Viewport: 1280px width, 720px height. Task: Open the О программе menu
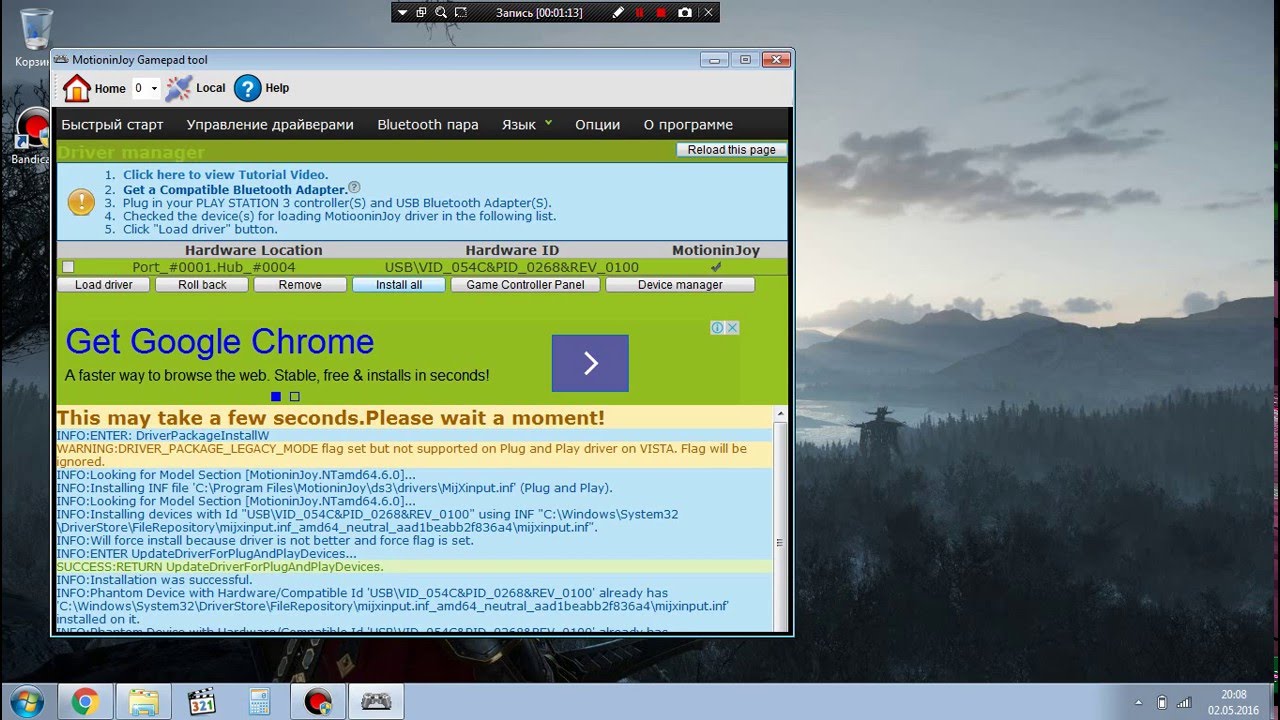pos(688,125)
